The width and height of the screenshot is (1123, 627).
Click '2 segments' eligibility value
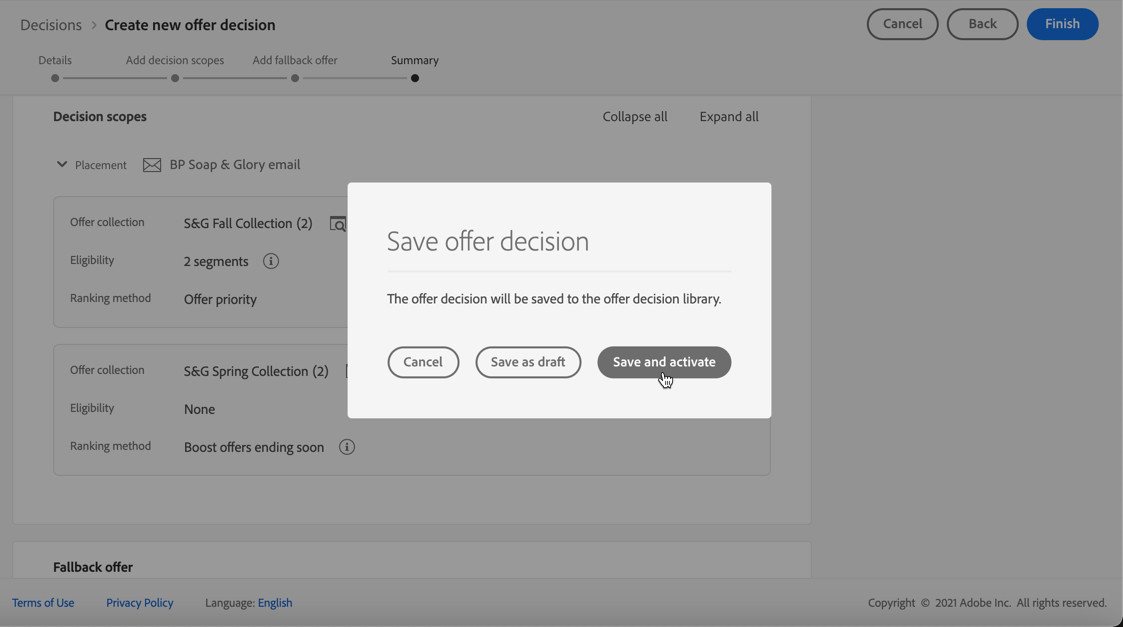tap(216, 262)
